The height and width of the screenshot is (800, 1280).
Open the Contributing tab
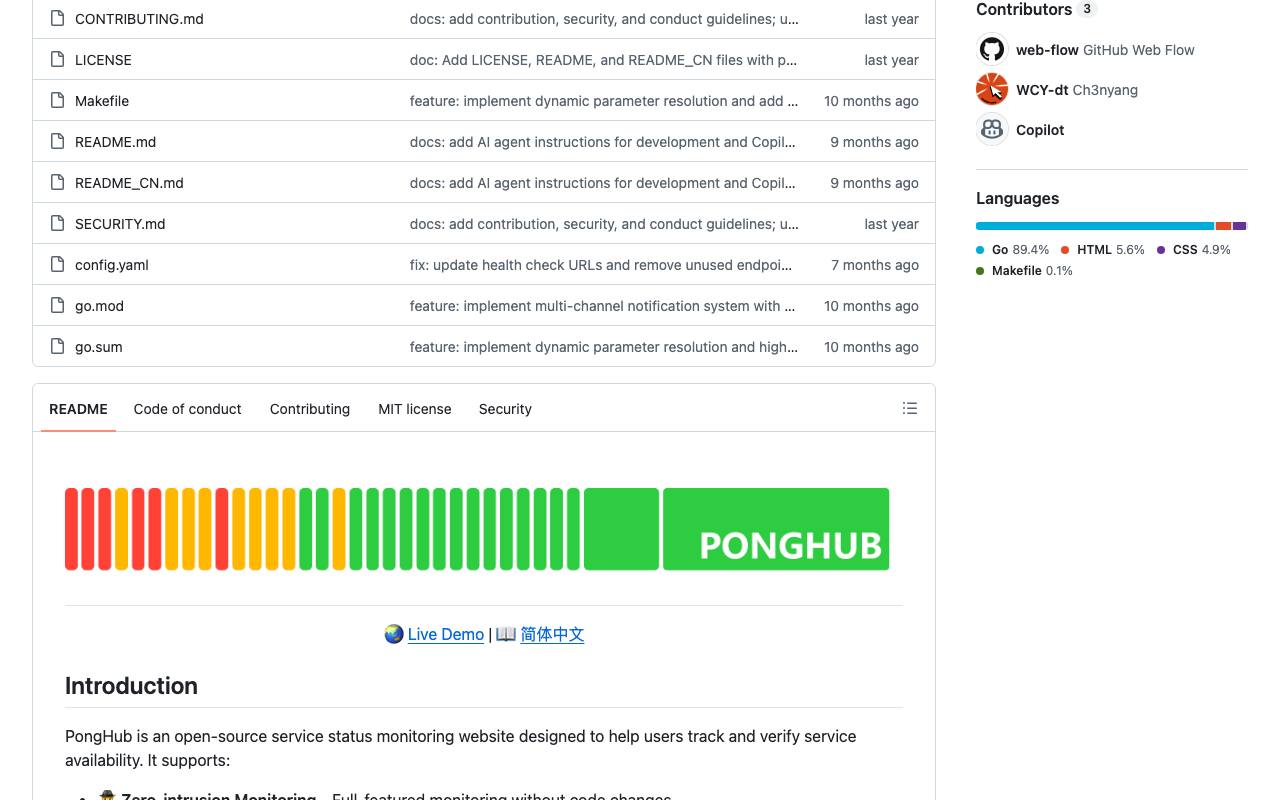pyautogui.click(x=310, y=408)
